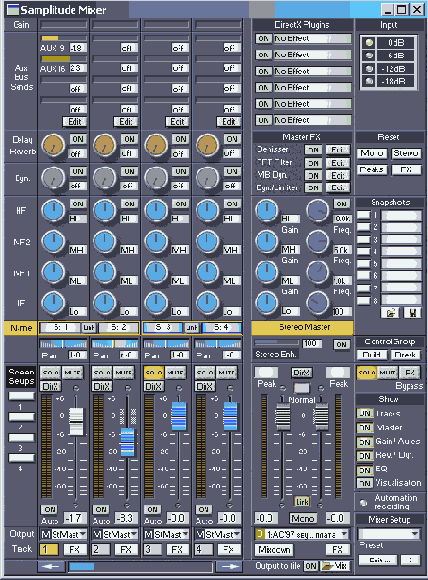
Task: Edit the S: 3 track name field
Action: [163, 328]
